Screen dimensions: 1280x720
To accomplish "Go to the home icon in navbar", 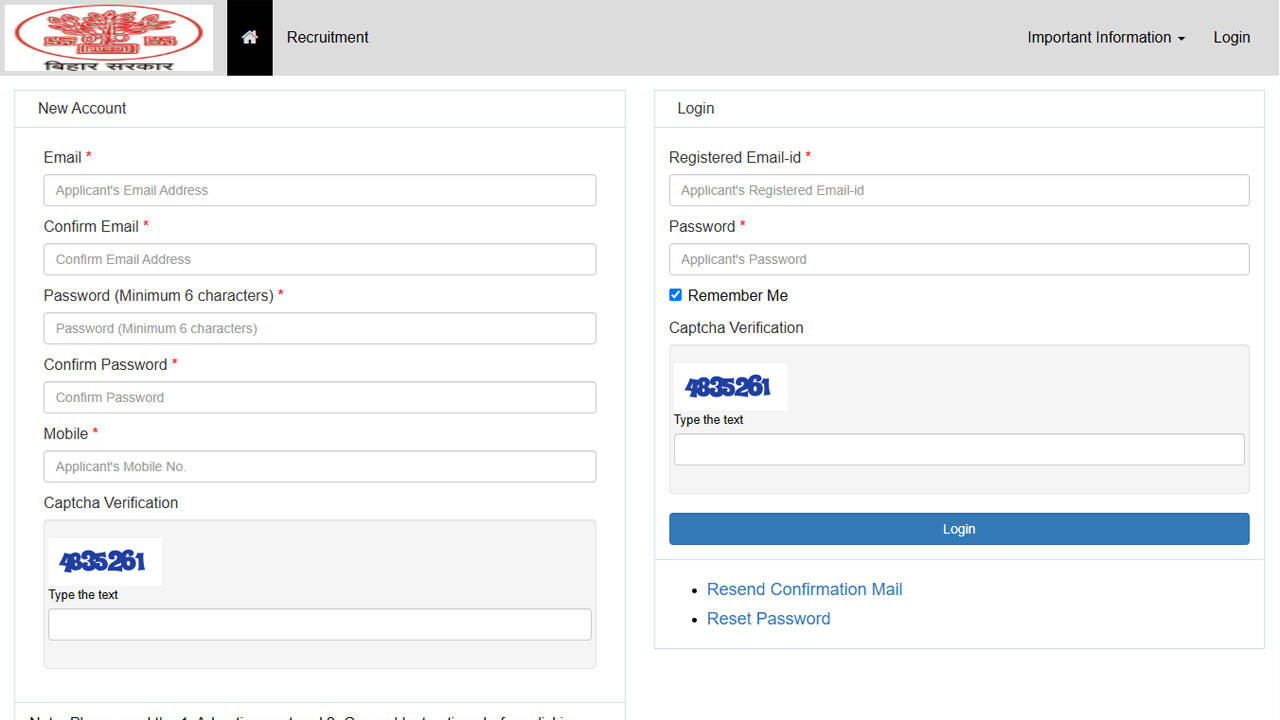I will (x=250, y=37).
